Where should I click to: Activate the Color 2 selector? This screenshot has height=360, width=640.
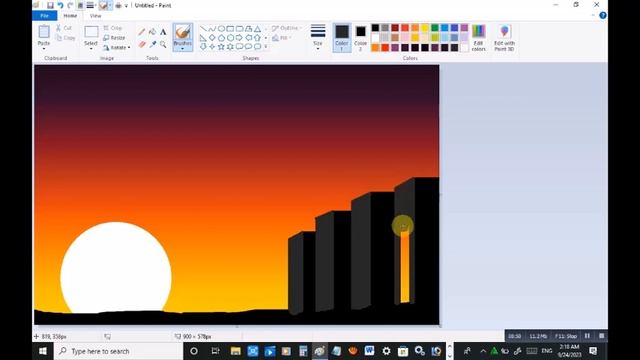point(360,38)
